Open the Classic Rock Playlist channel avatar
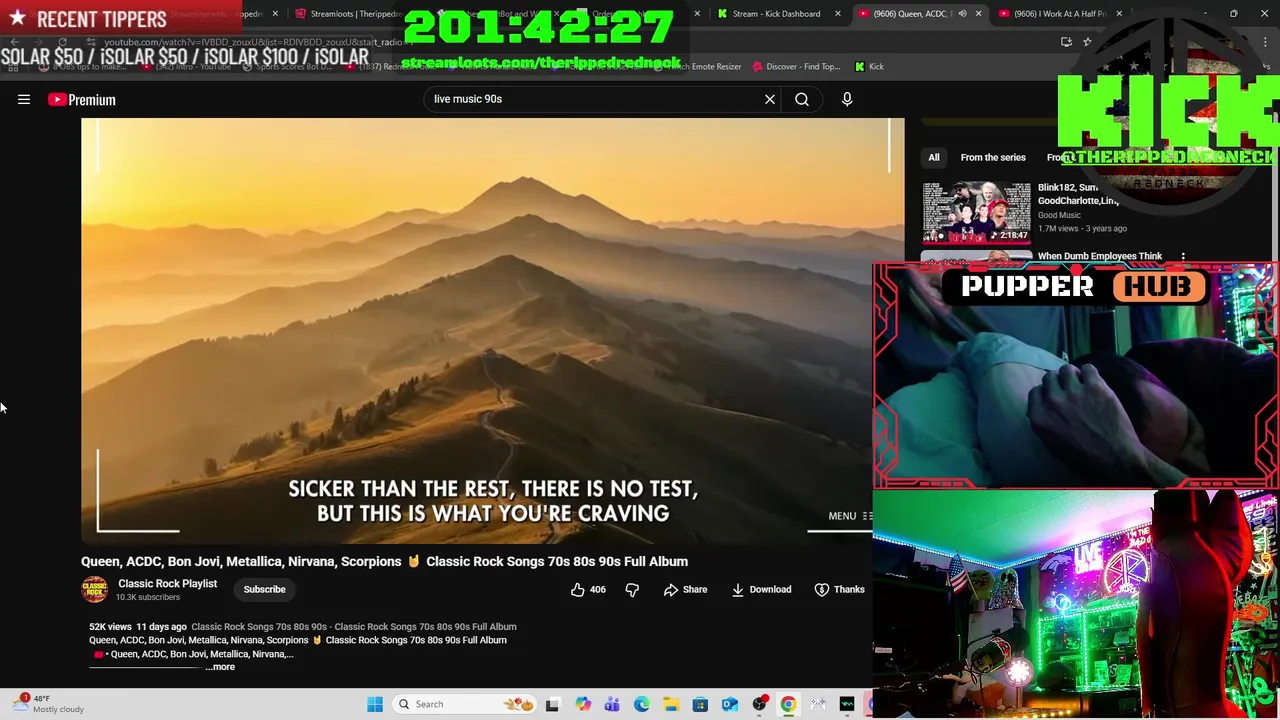The height and width of the screenshot is (720, 1280). [95, 590]
